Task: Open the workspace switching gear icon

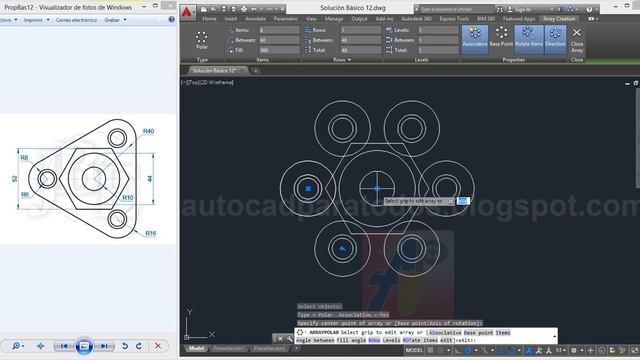Action: point(575,350)
